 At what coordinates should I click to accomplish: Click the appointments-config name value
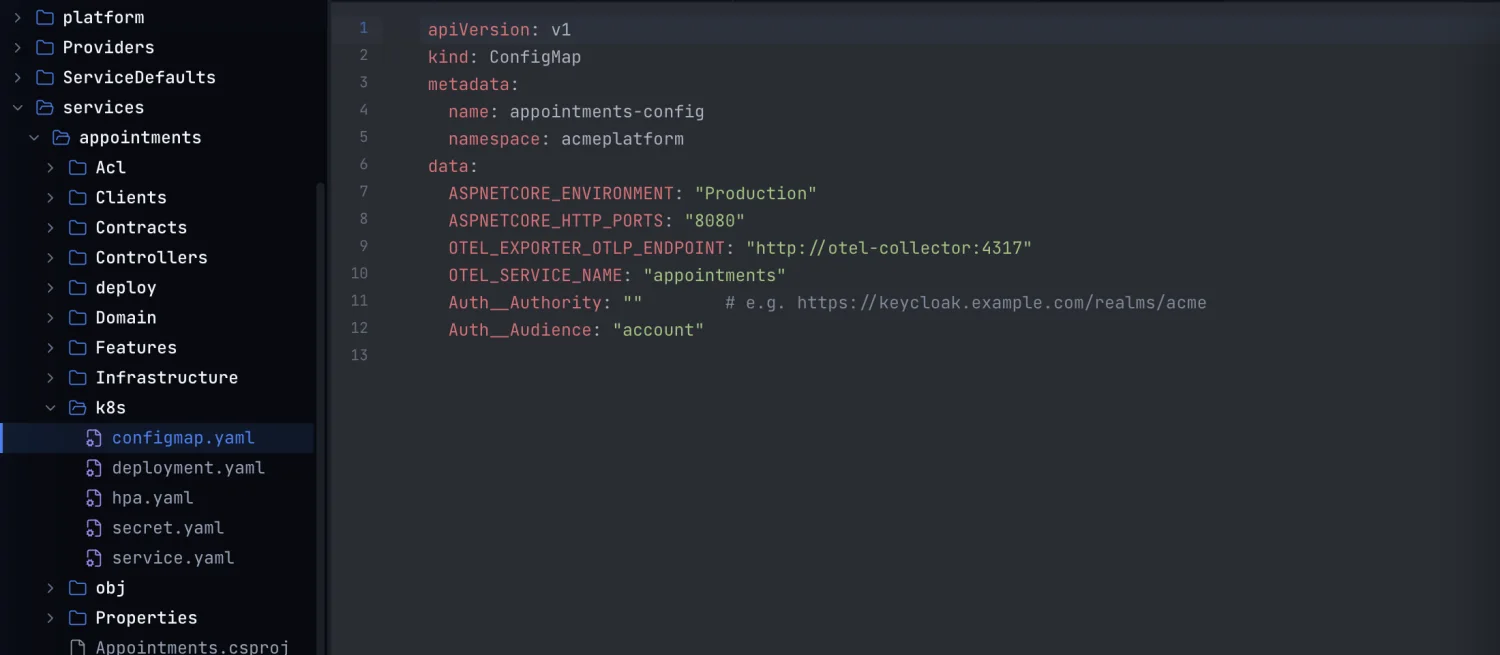[607, 112]
